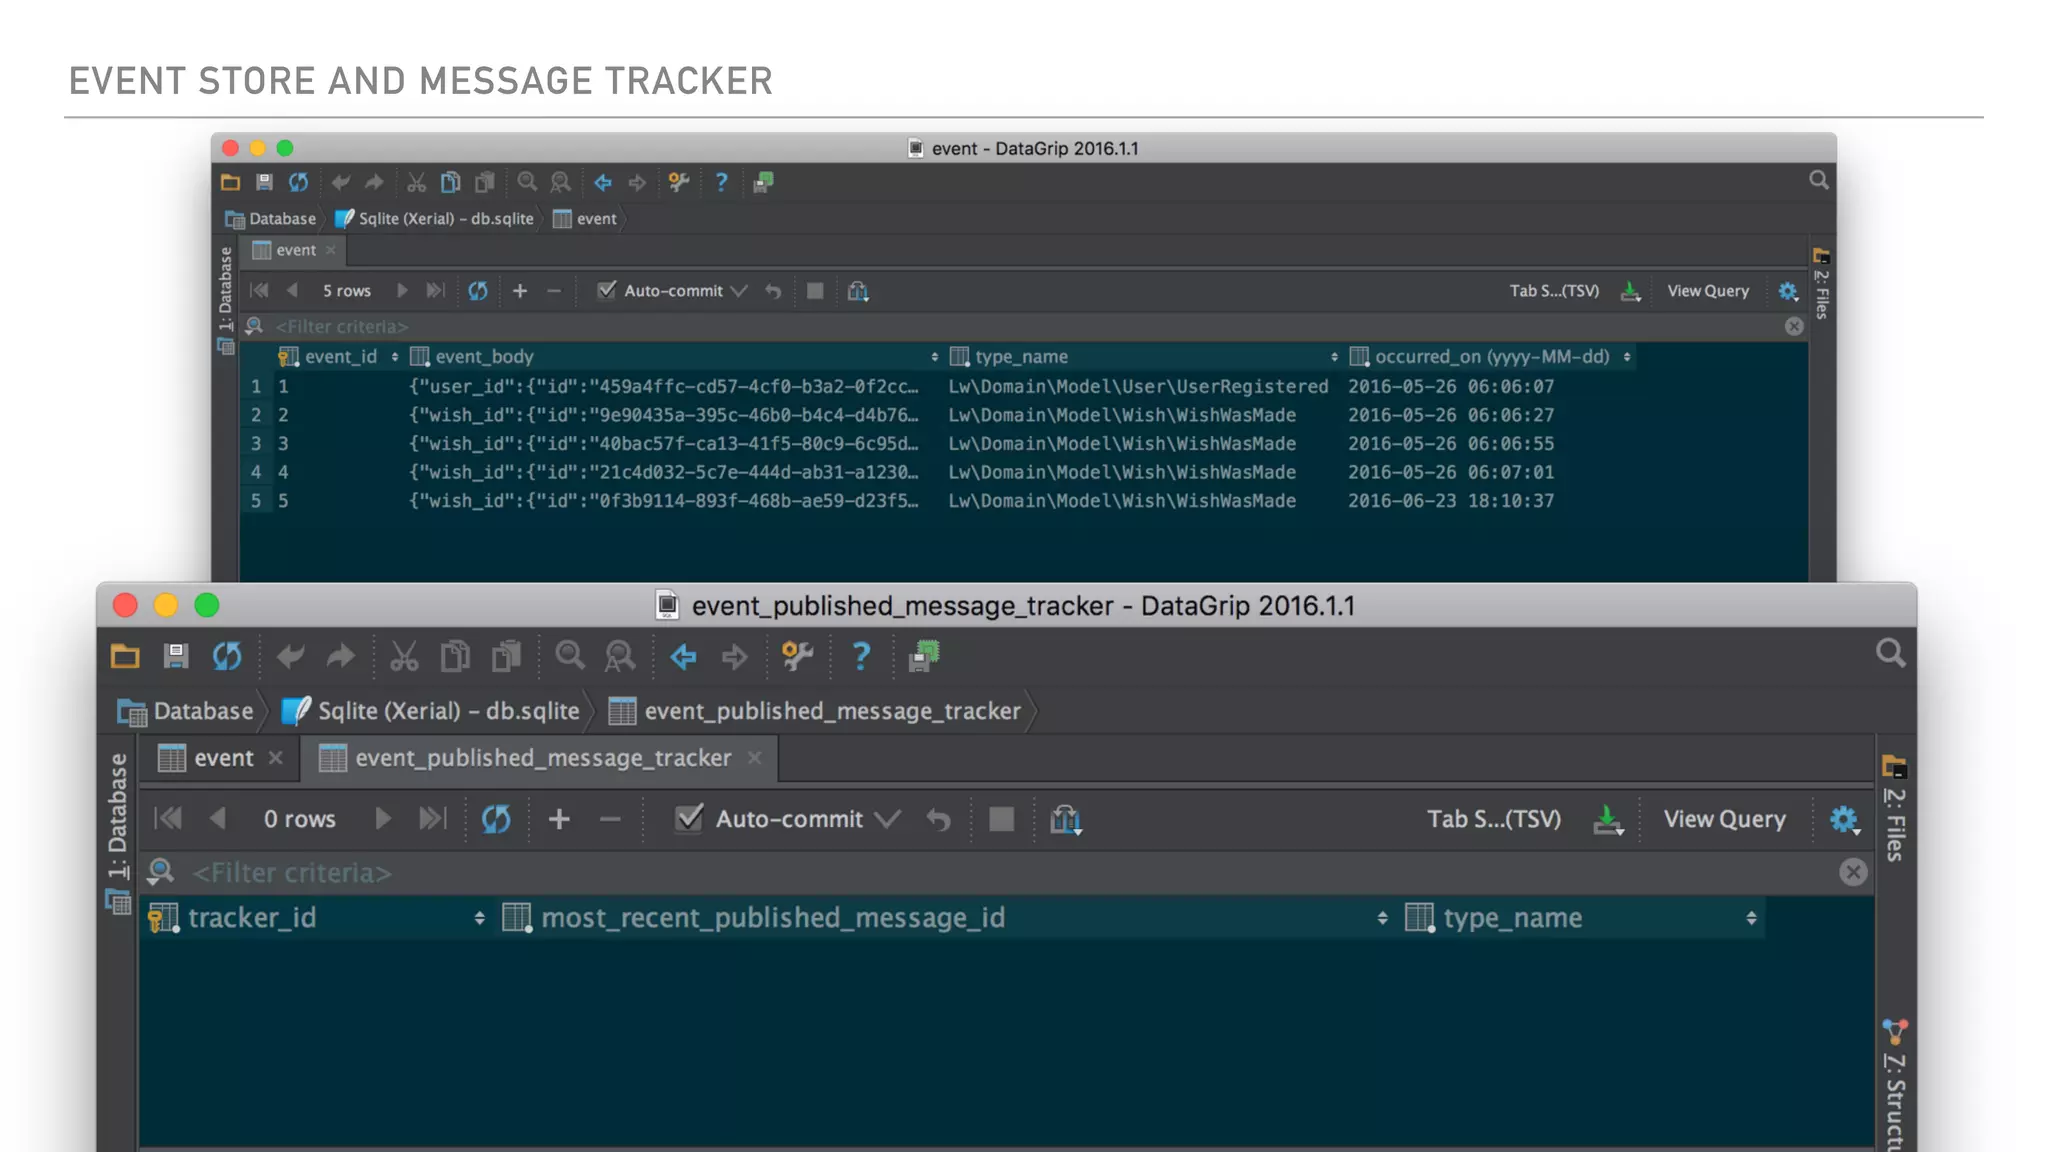Click the blue back arrow in tracker window
The width and height of the screenshot is (2048, 1152).
[x=683, y=656]
